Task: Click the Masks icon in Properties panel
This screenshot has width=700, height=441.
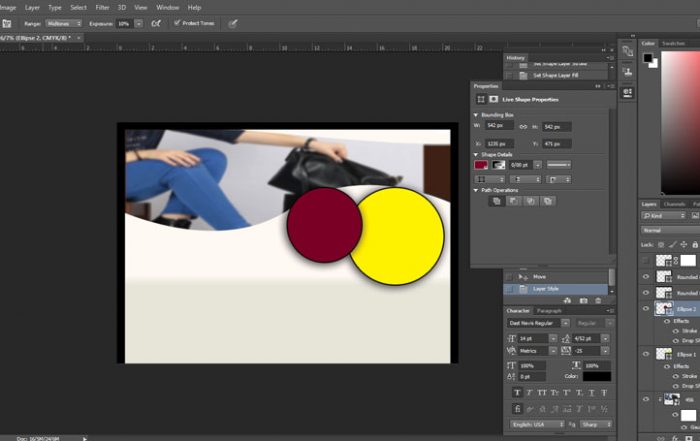Action: [493, 100]
